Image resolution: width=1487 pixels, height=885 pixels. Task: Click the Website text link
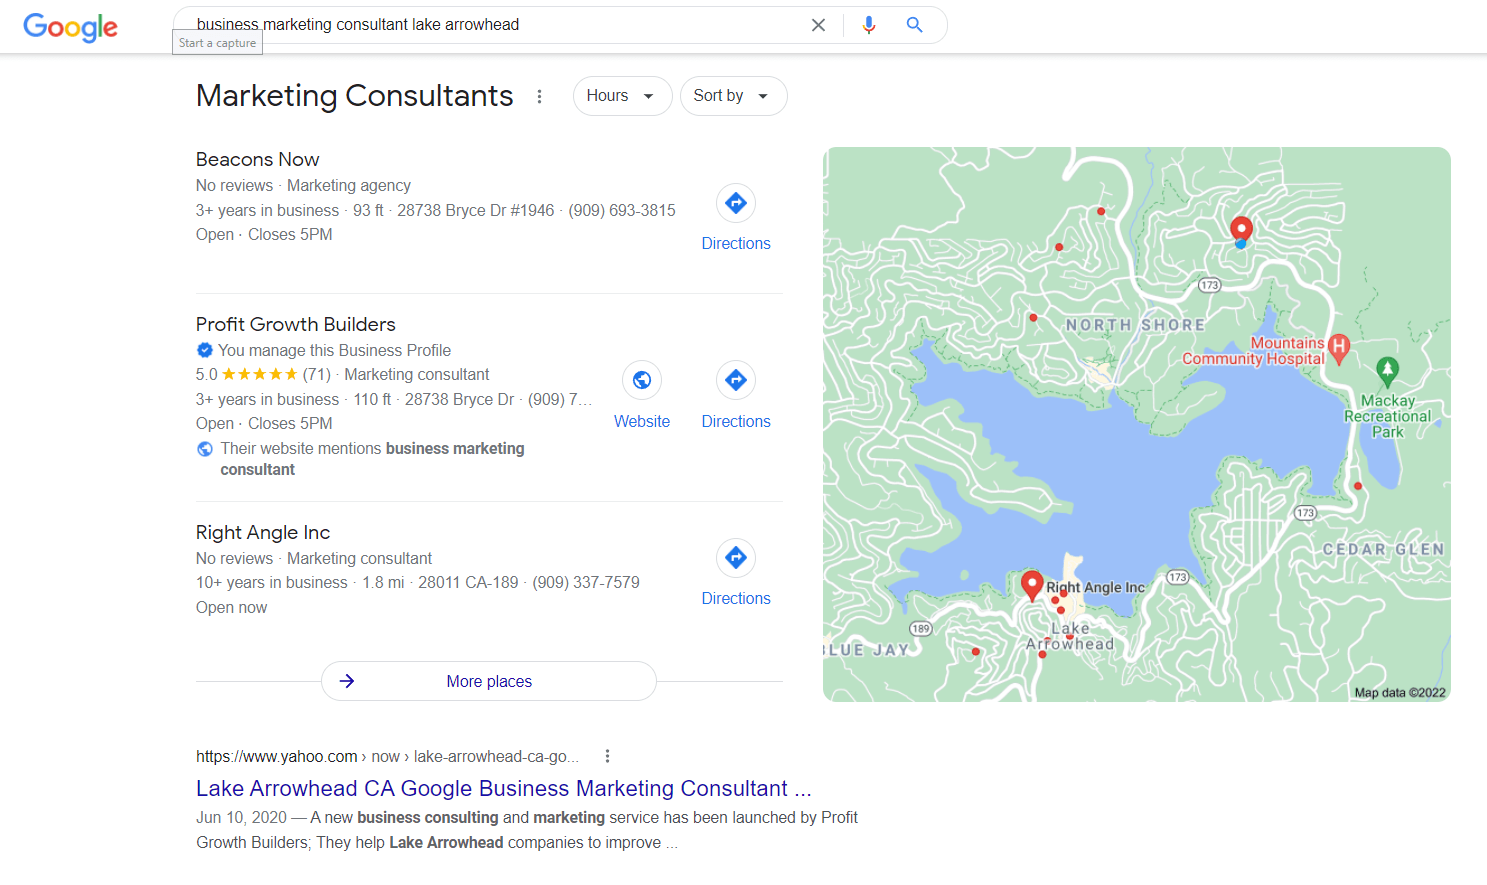click(642, 421)
